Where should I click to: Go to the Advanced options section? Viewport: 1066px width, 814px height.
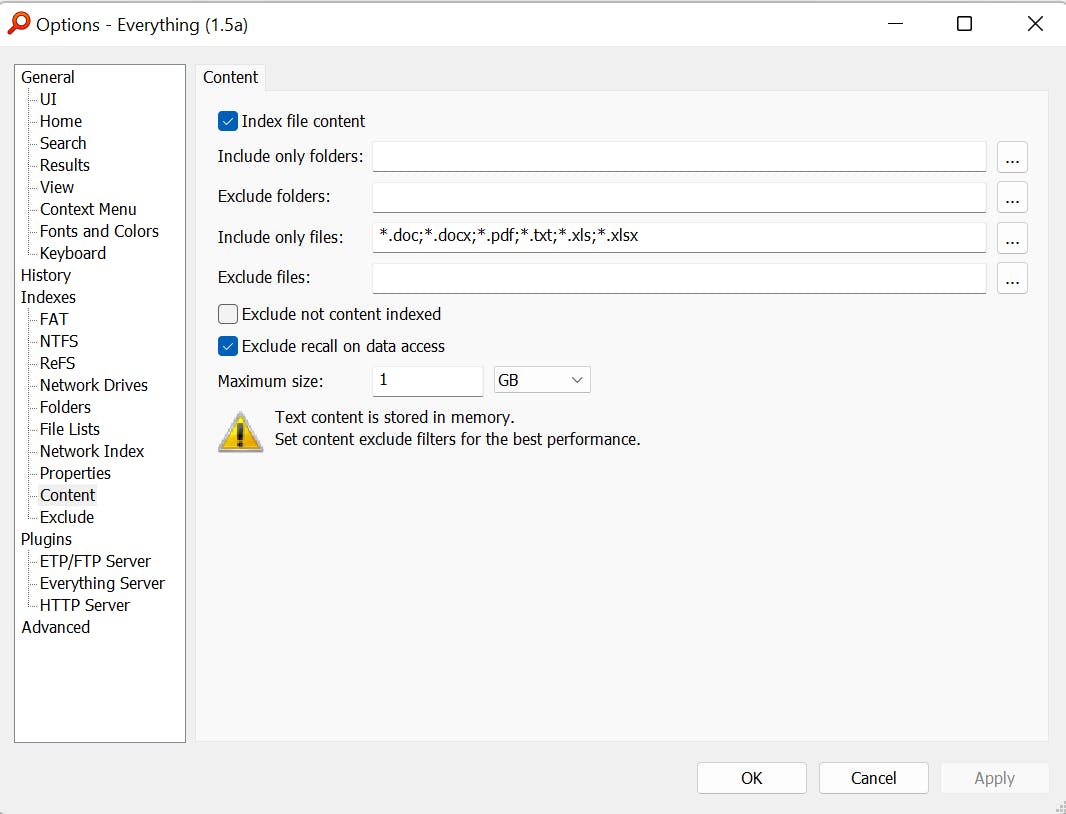click(56, 627)
